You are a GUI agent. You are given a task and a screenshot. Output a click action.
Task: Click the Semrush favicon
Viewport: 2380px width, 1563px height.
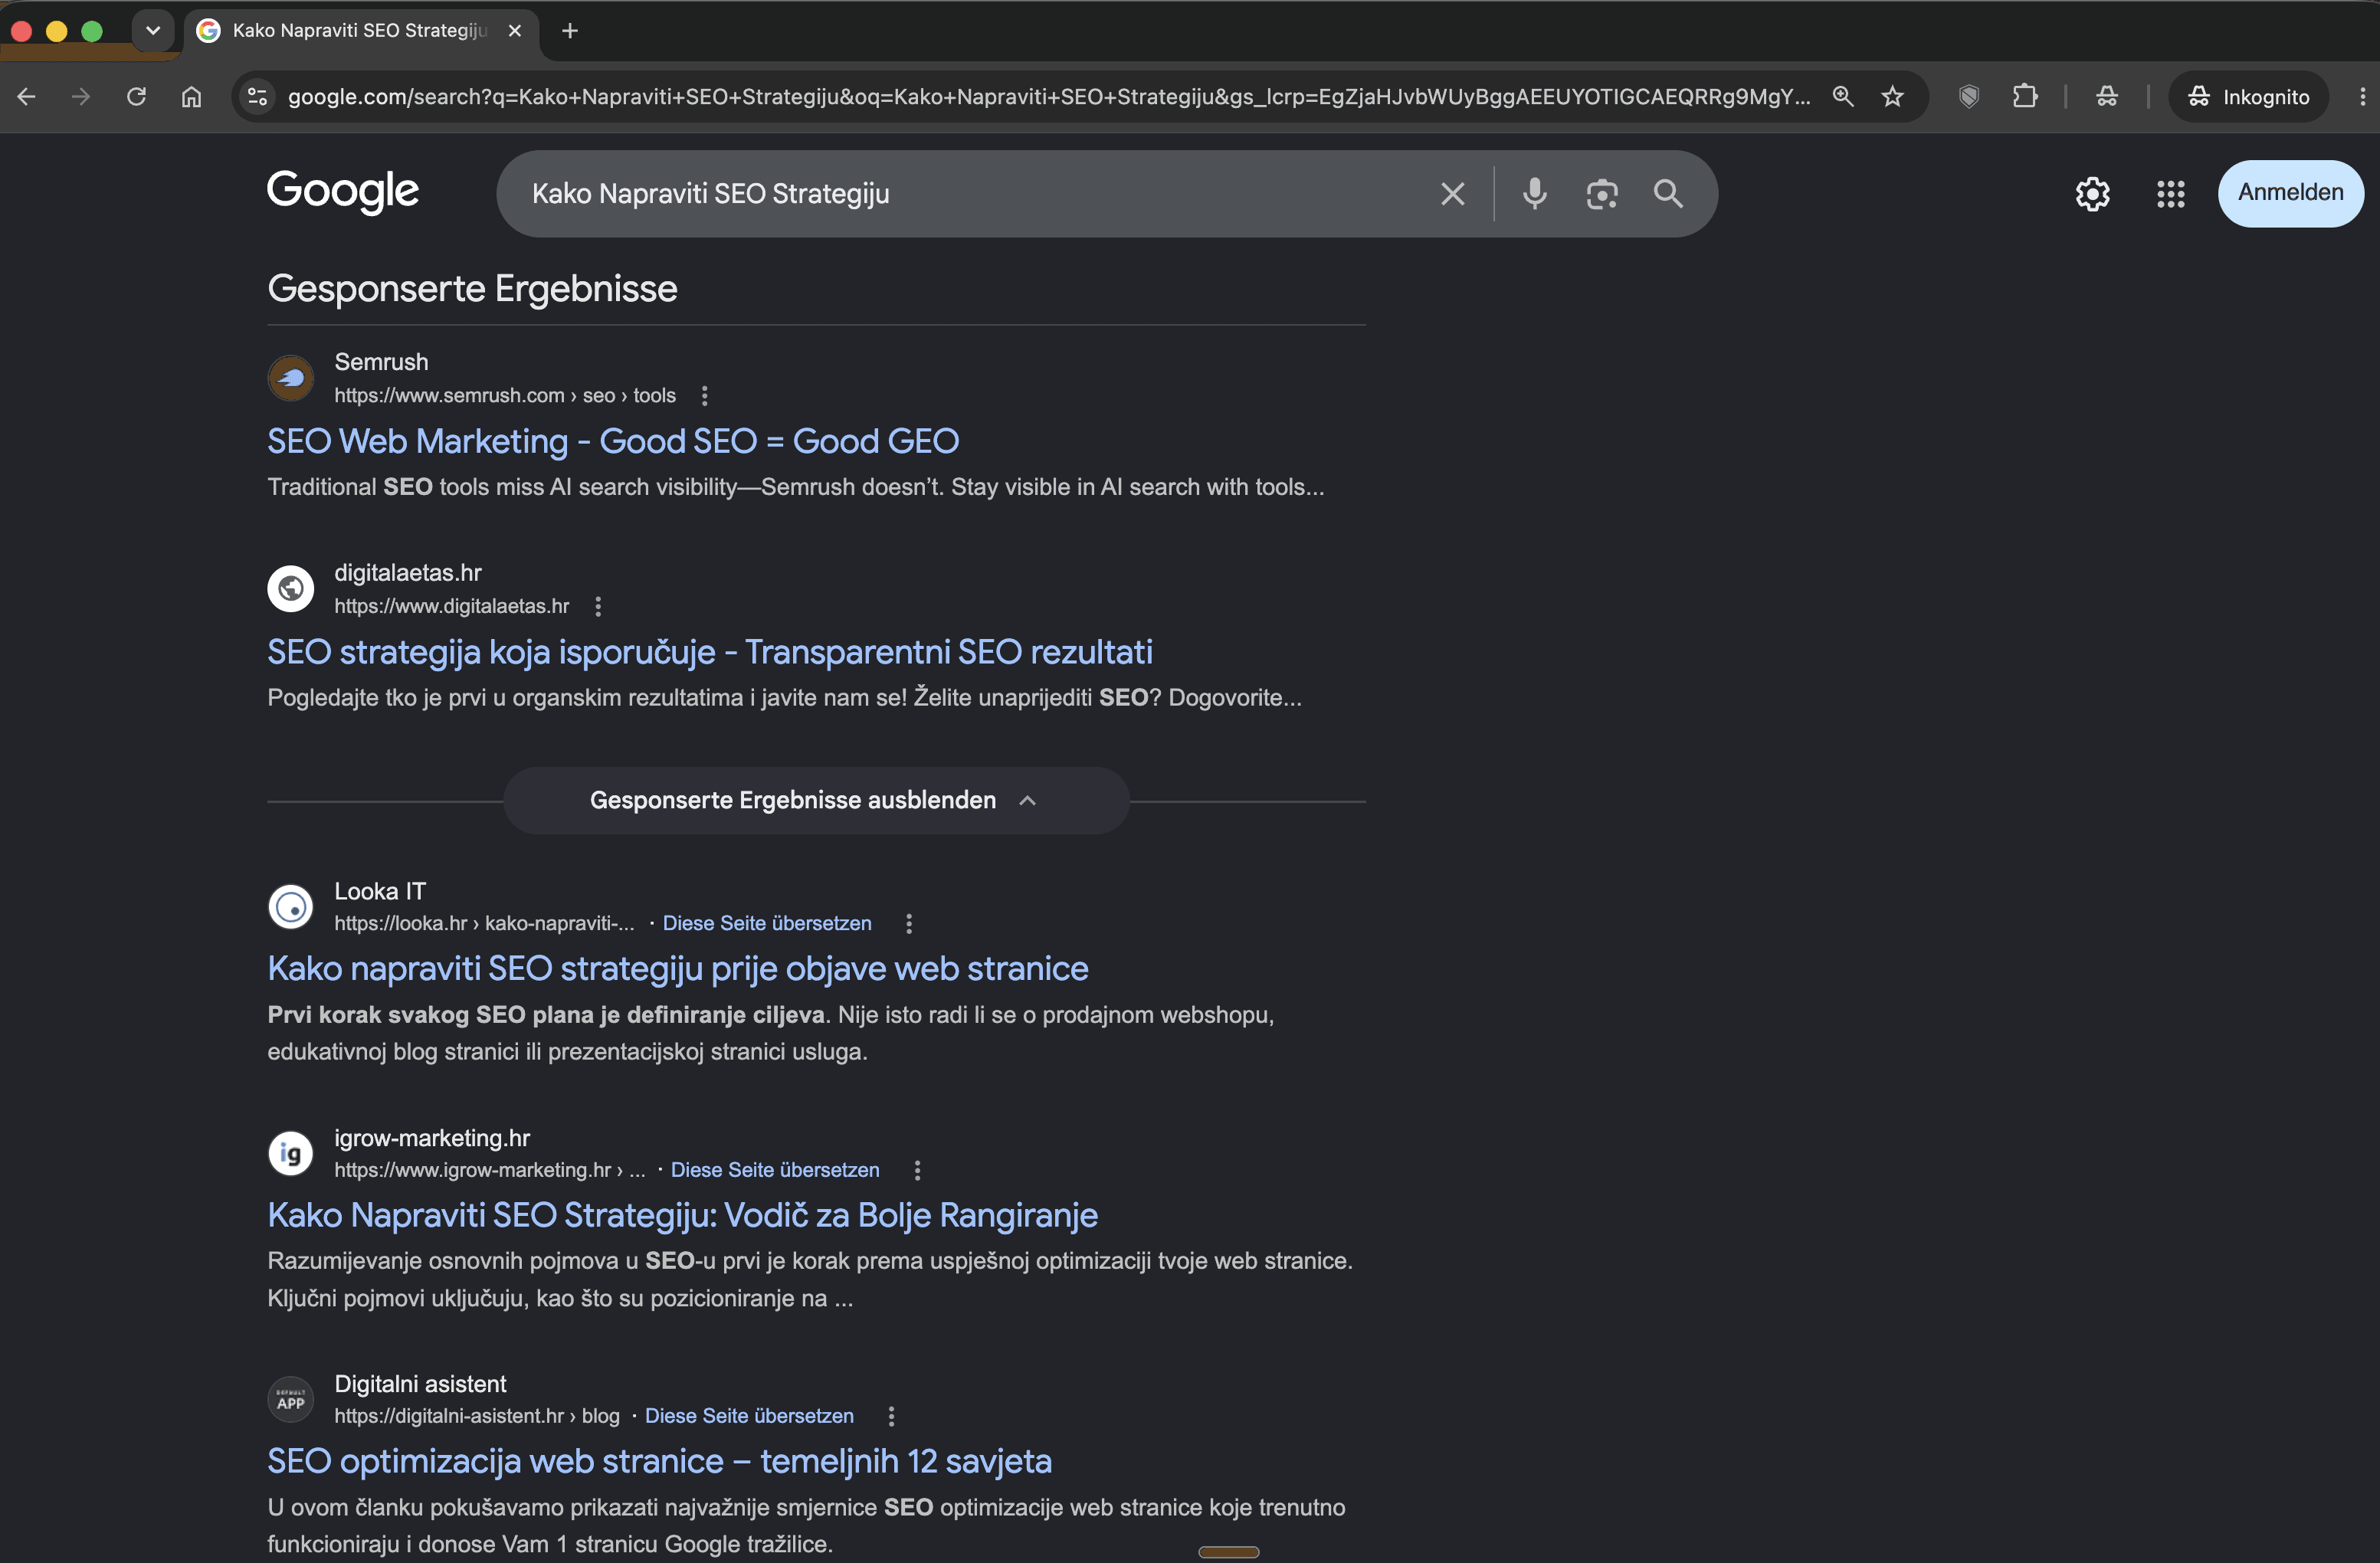[x=291, y=378]
